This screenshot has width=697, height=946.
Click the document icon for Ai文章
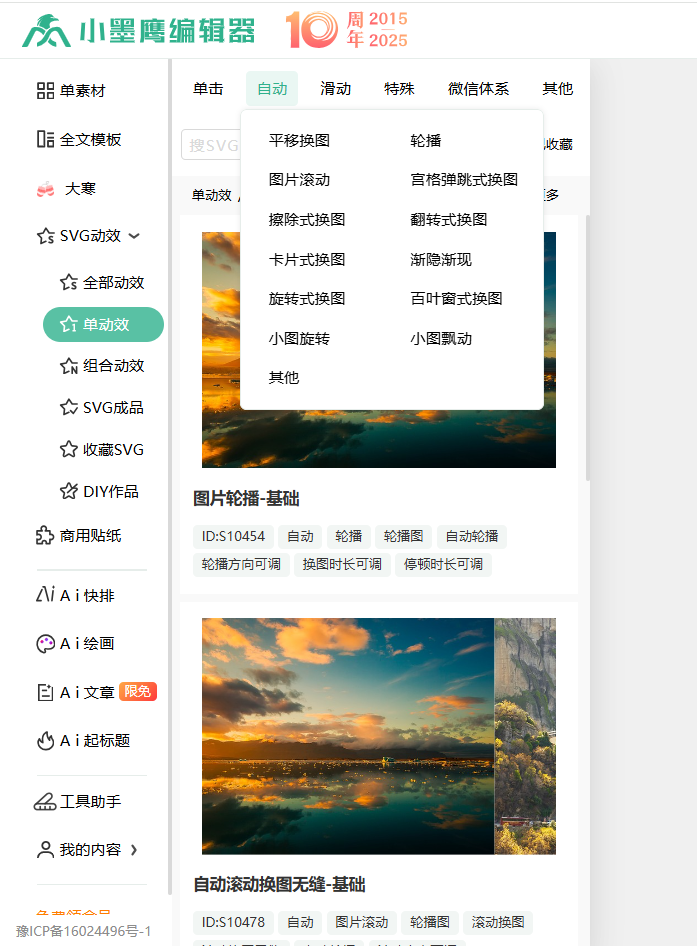pos(45,692)
